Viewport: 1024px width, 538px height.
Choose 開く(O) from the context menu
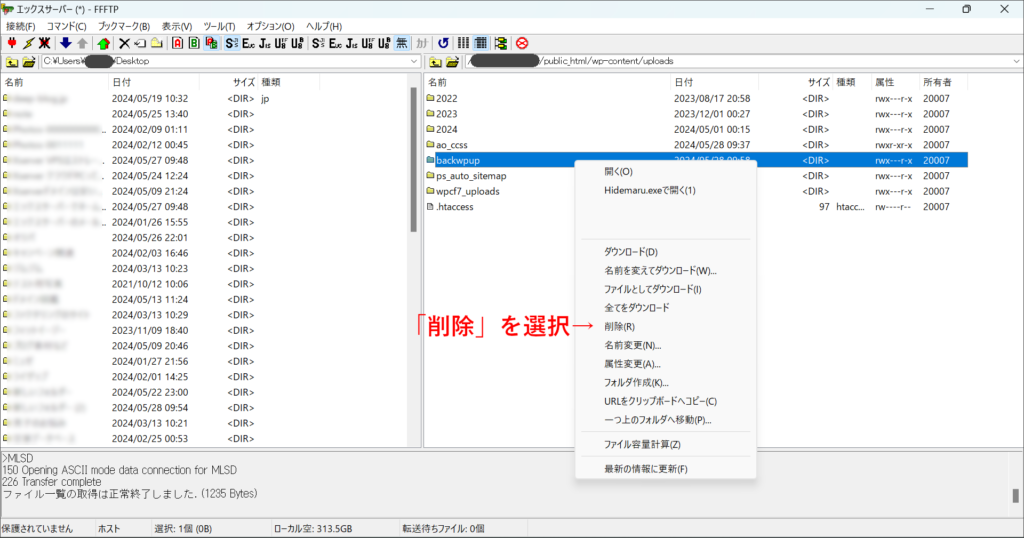pos(665,172)
